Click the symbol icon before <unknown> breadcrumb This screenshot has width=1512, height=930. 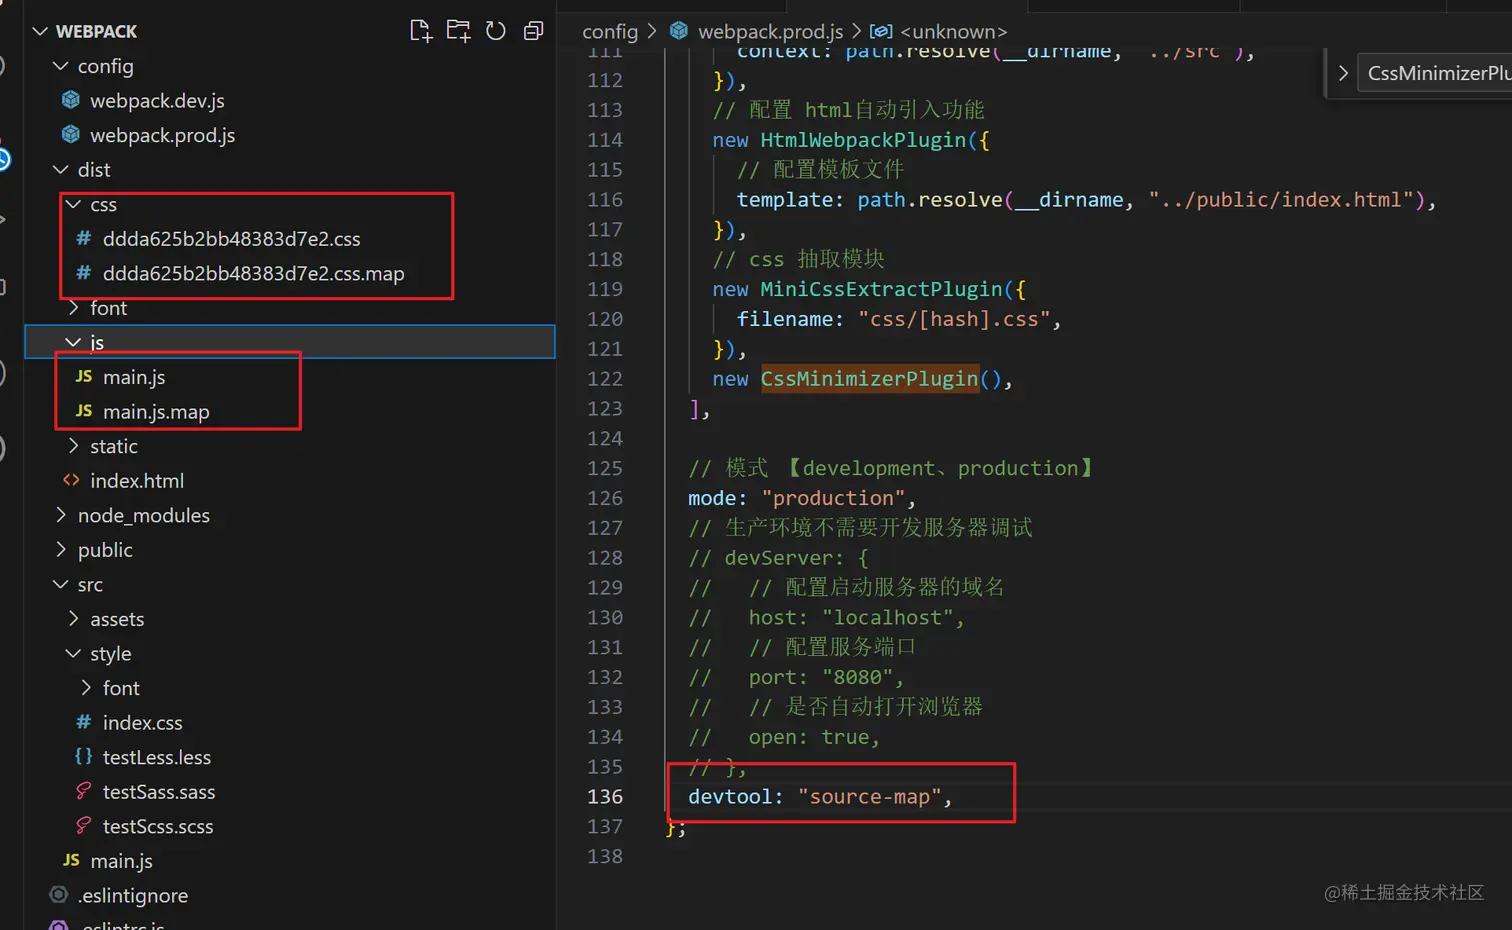881,31
